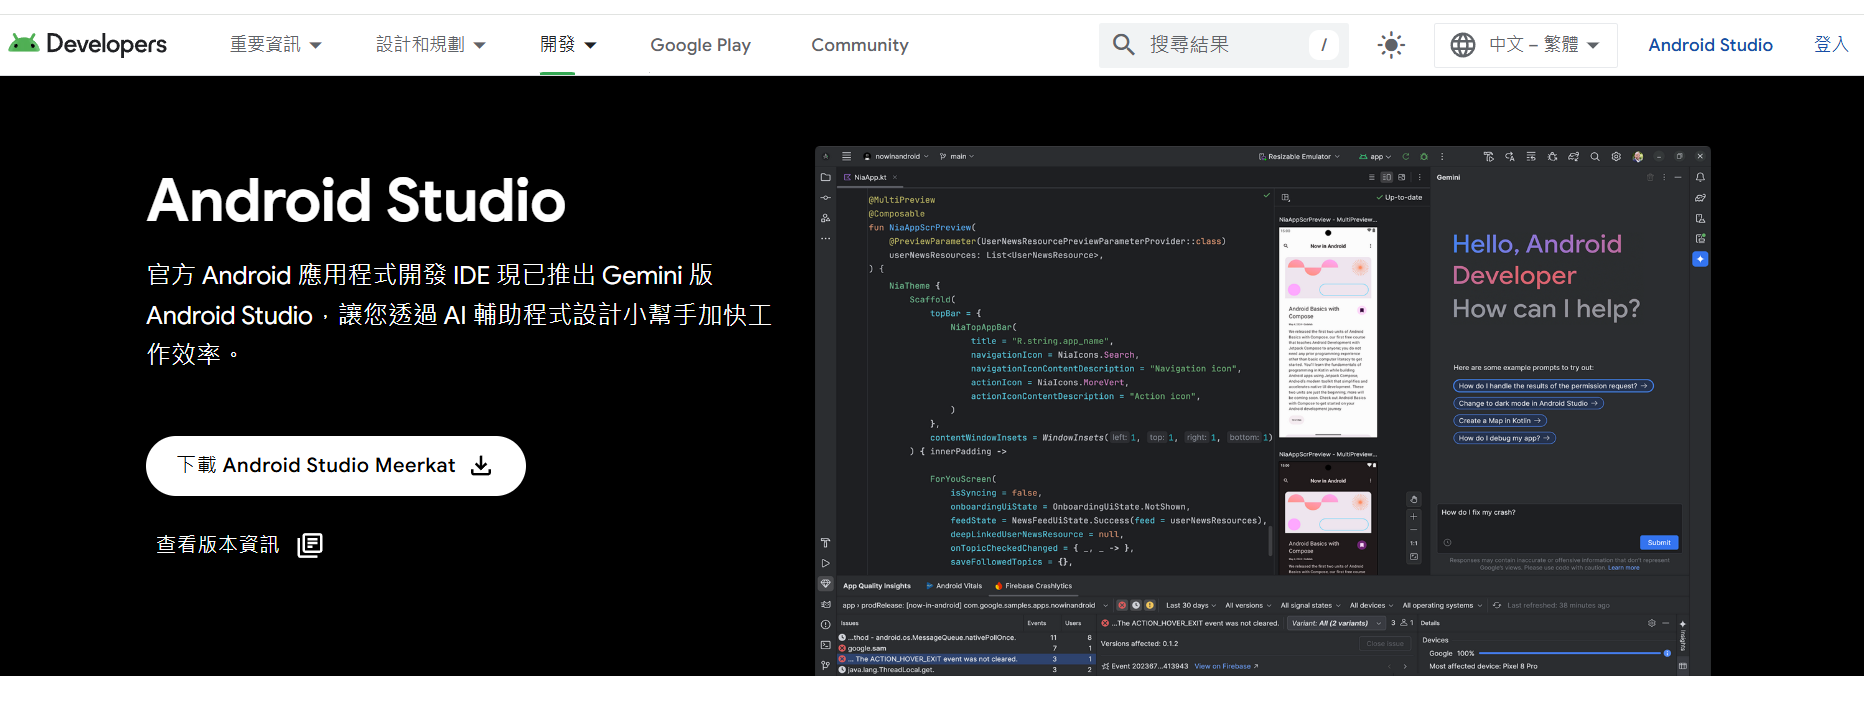The height and width of the screenshot is (720, 1864).
Task: Close the NiaApp.kt tab with its x
Action: coord(895,177)
